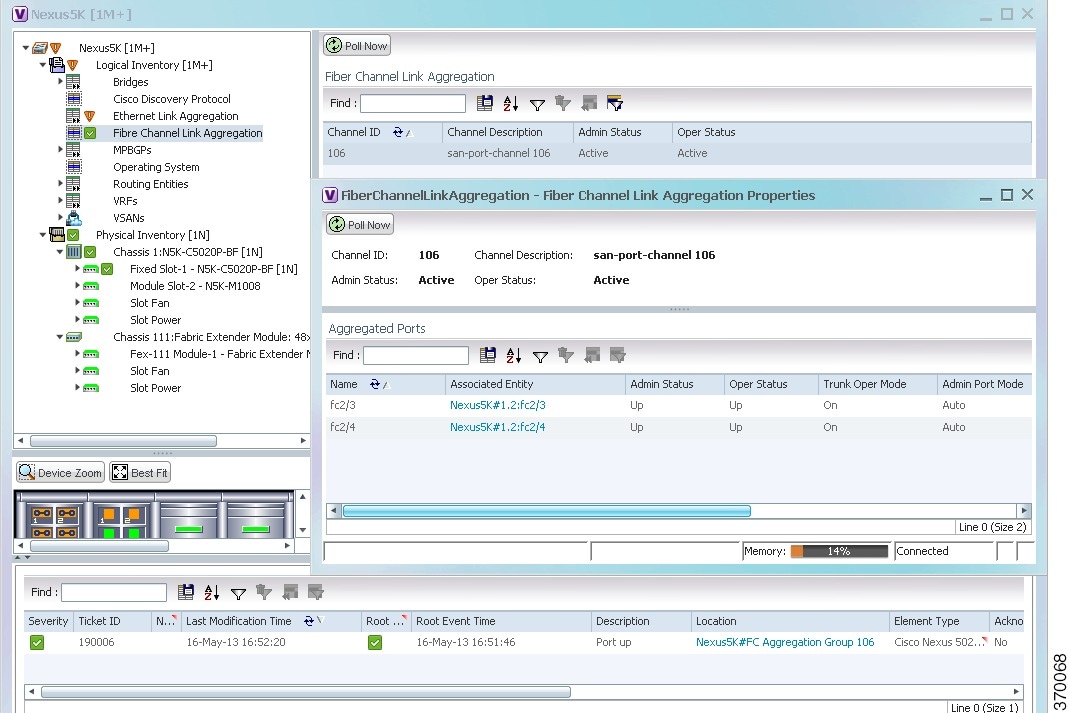Click the Device Zoom button

(61, 472)
